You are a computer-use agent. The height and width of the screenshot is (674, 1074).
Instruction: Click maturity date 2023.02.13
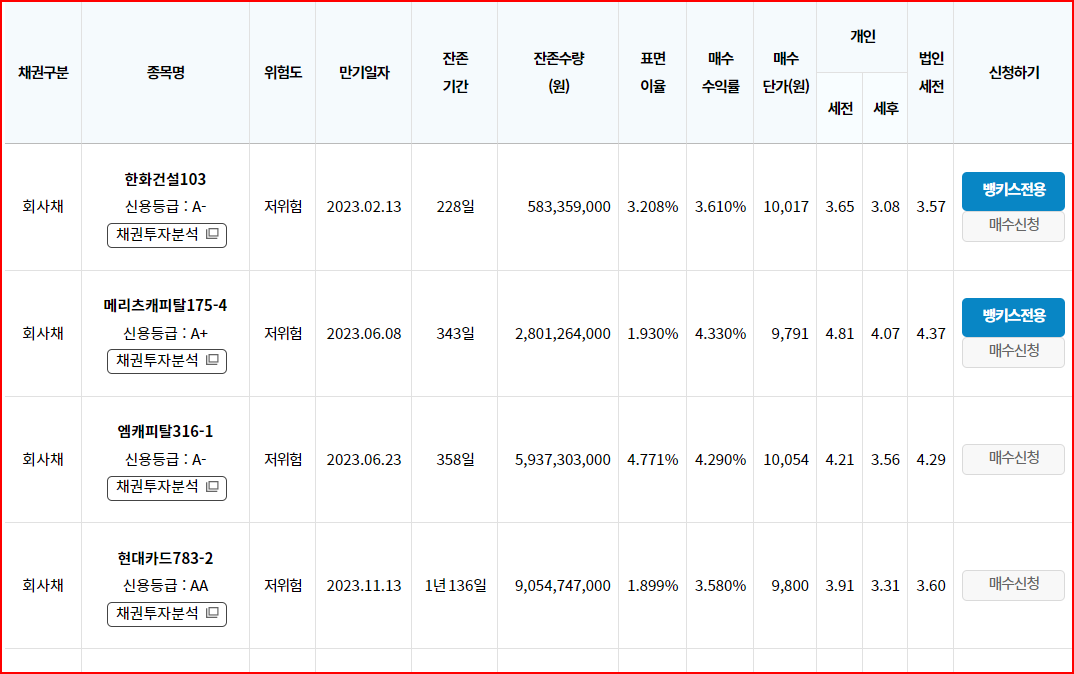pos(364,207)
